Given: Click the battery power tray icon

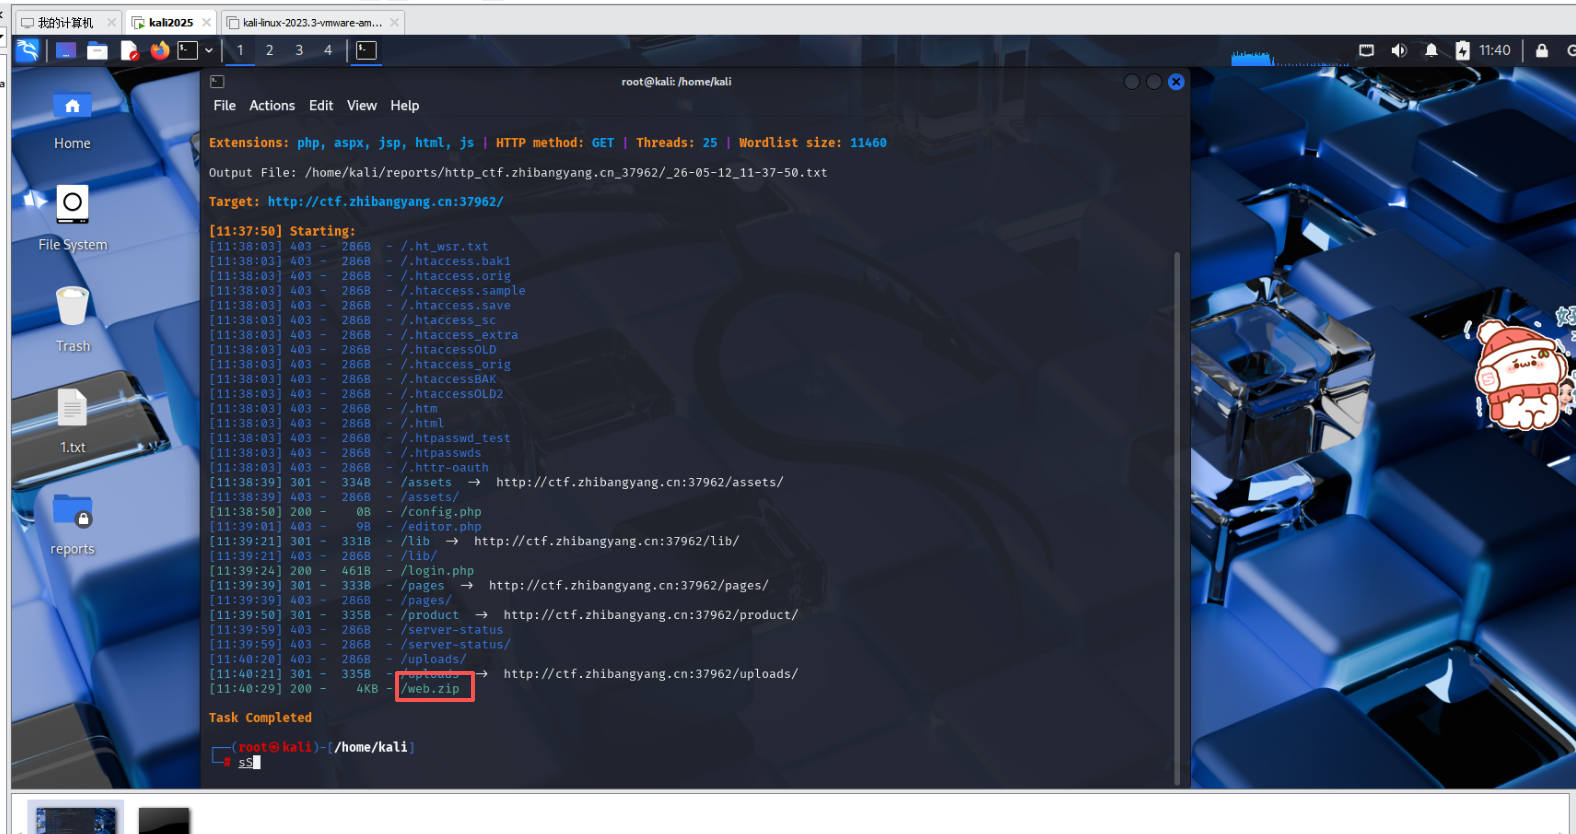Looking at the screenshot, I should [x=1463, y=50].
